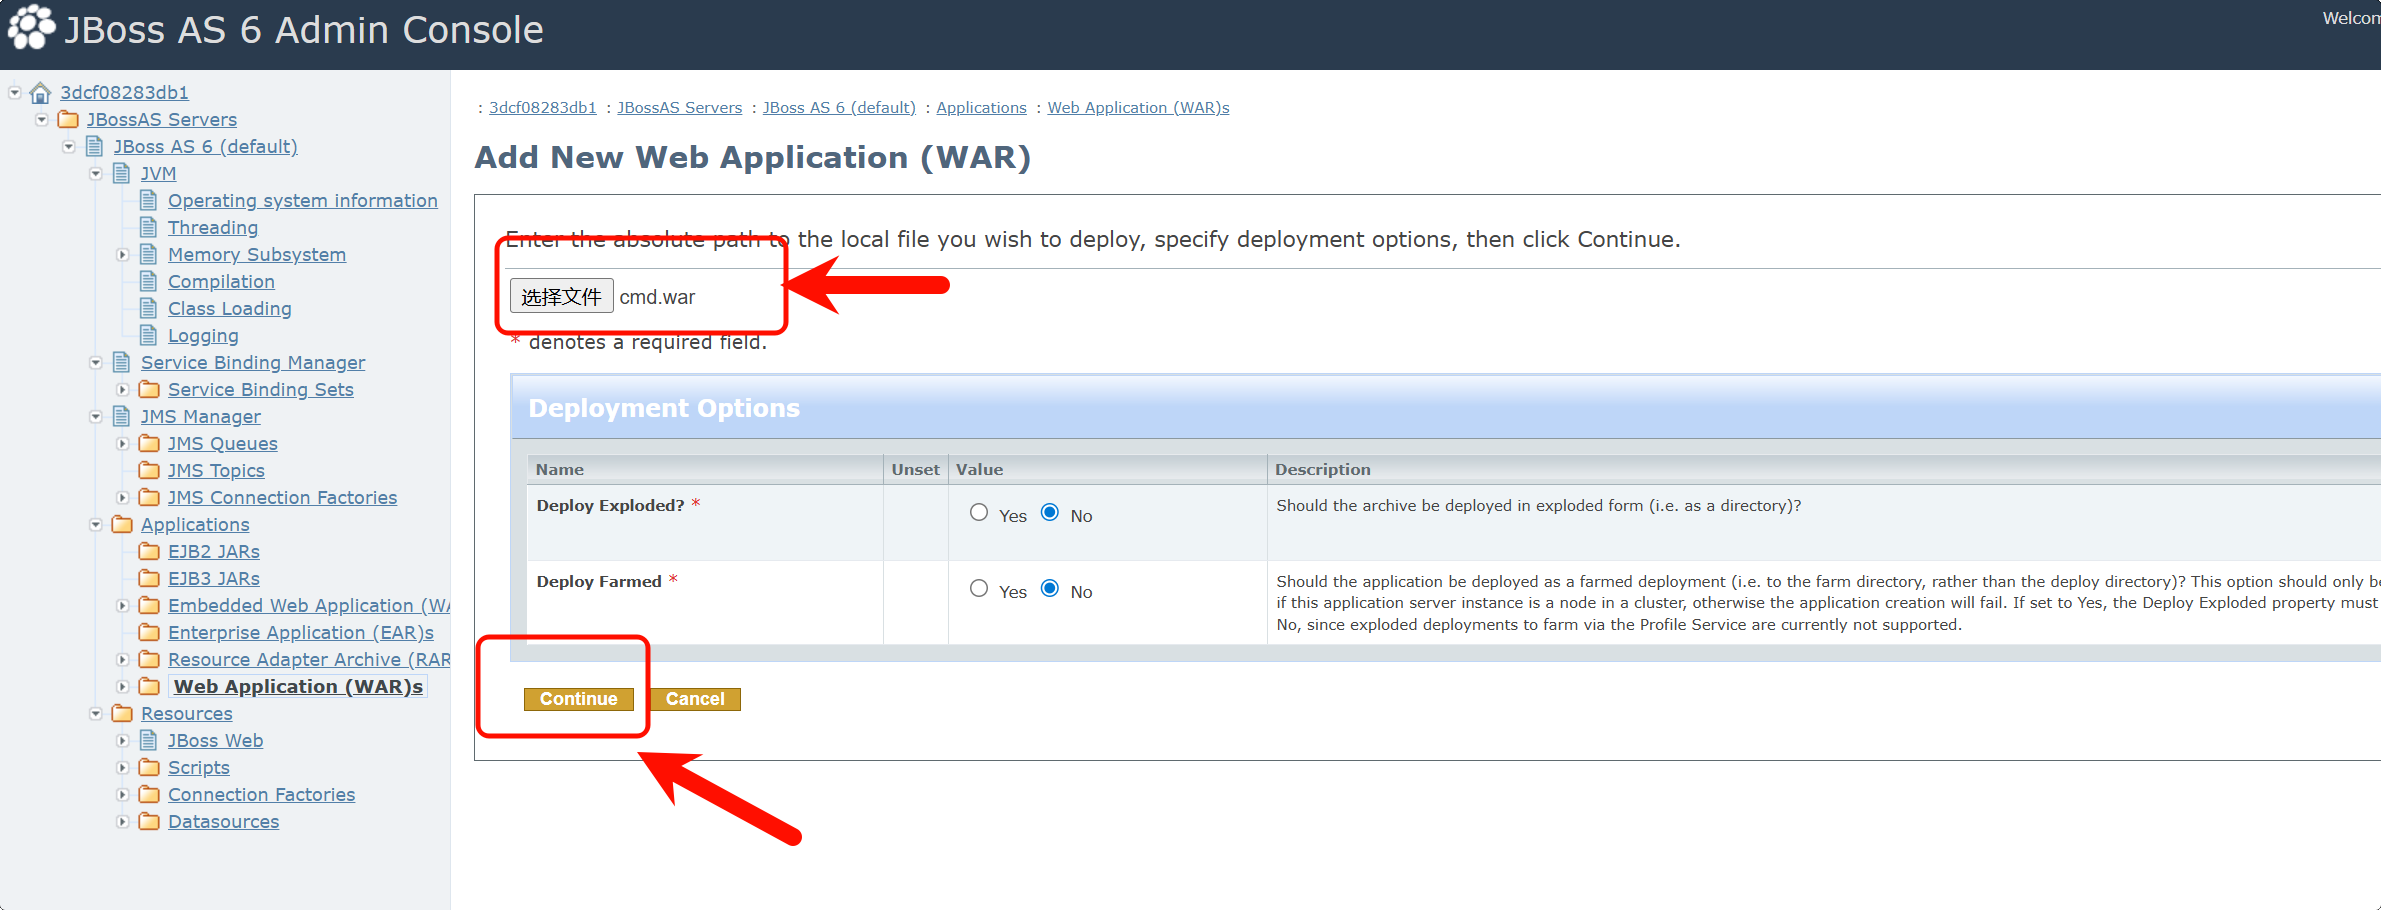
Task: Click the Continue button
Action: 578,699
